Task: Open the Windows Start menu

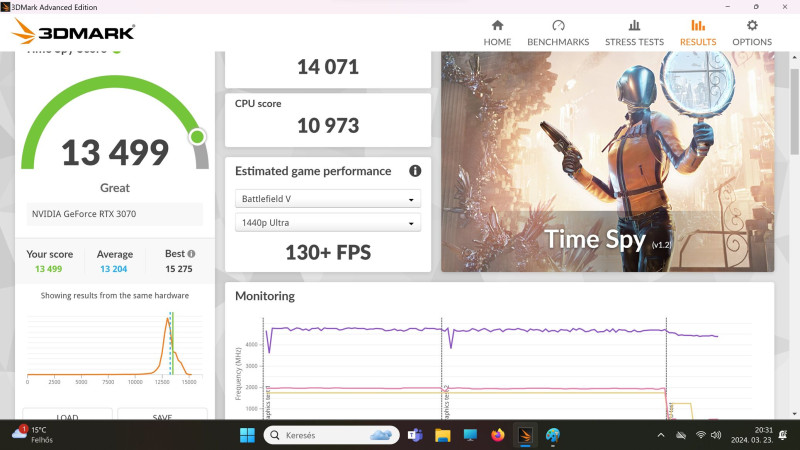Action: (x=247, y=435)
